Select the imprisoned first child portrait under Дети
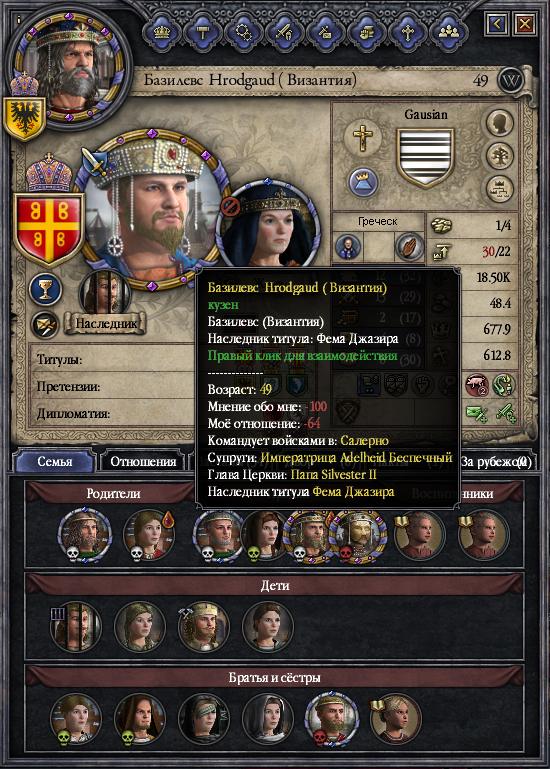 point(76,628)
